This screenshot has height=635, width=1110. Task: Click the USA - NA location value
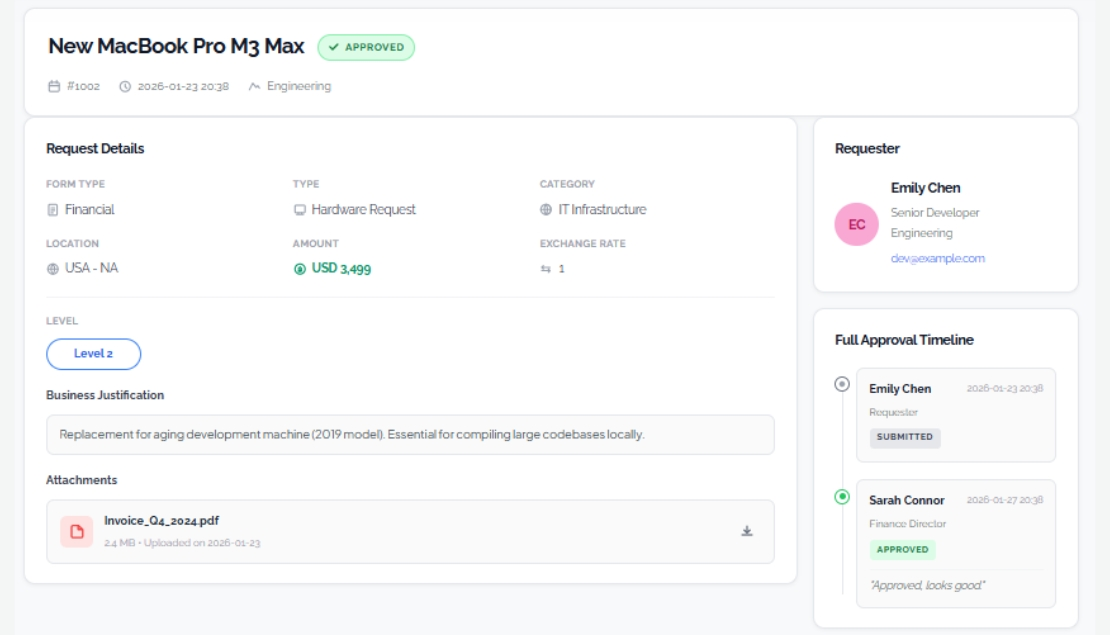91,268
